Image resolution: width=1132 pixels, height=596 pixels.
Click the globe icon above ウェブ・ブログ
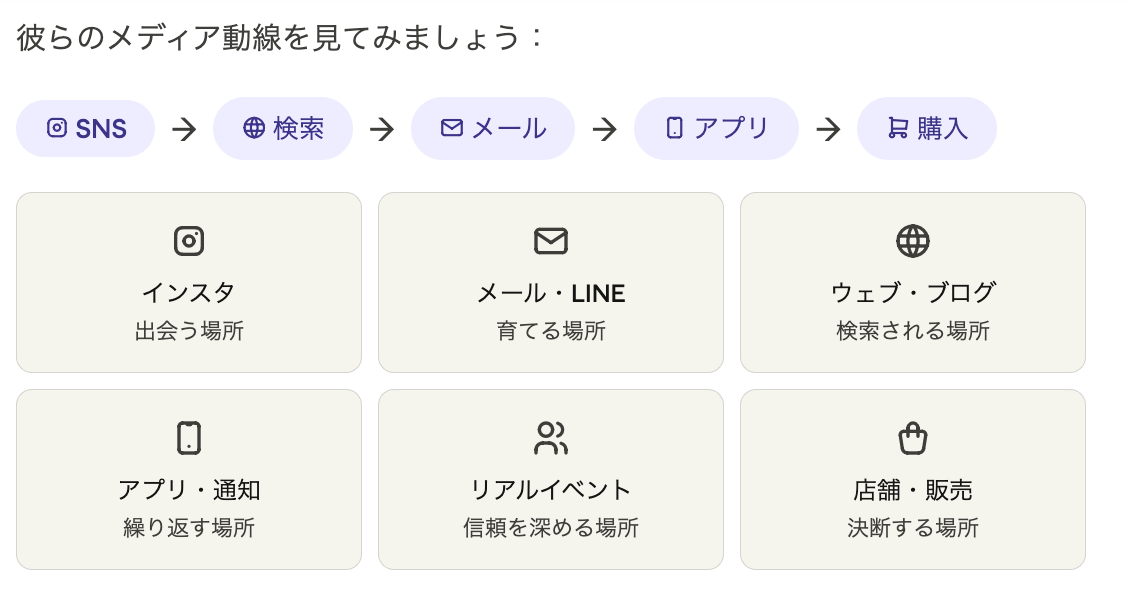click(x=913, y=241)
